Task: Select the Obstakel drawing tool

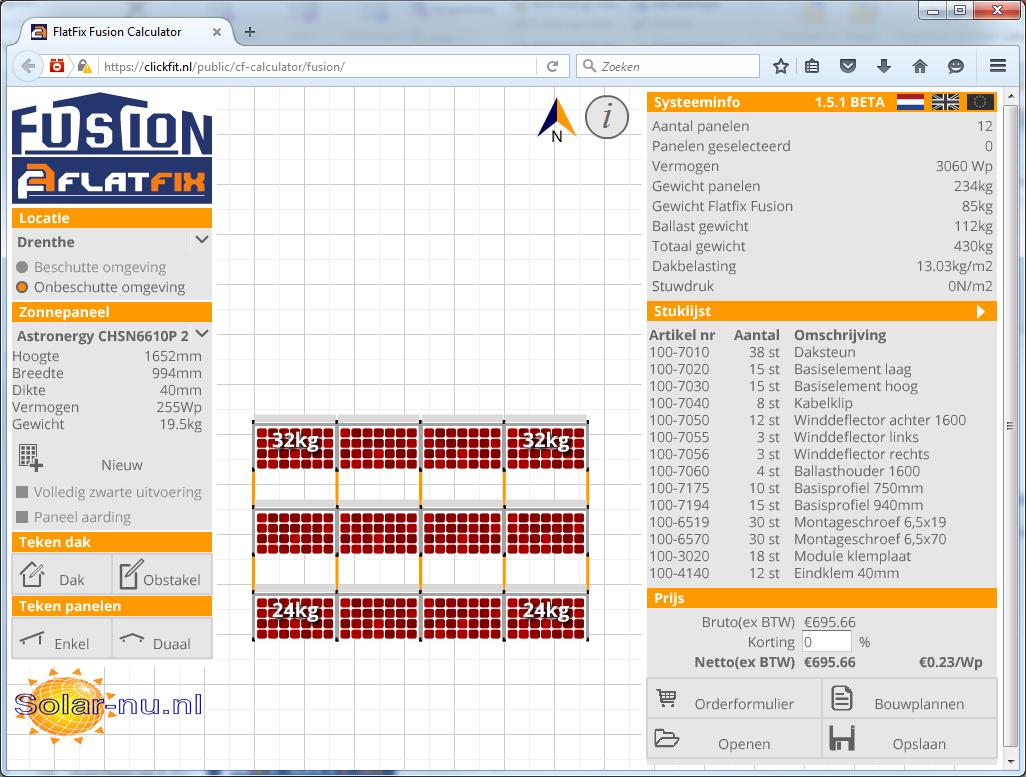Action: (162, 574)
